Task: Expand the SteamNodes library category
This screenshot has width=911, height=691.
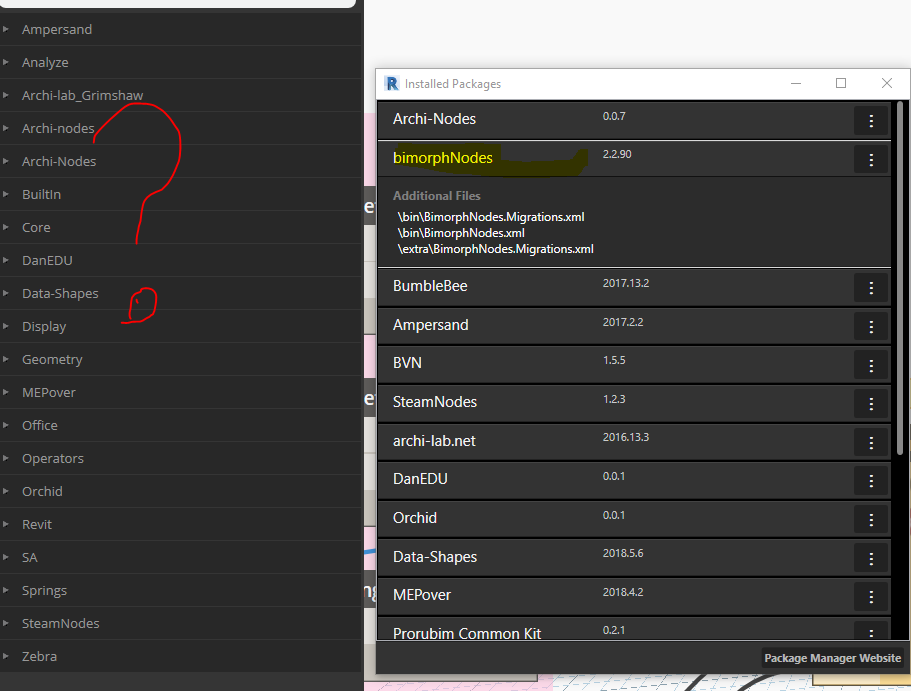Action: click(5, 623)
